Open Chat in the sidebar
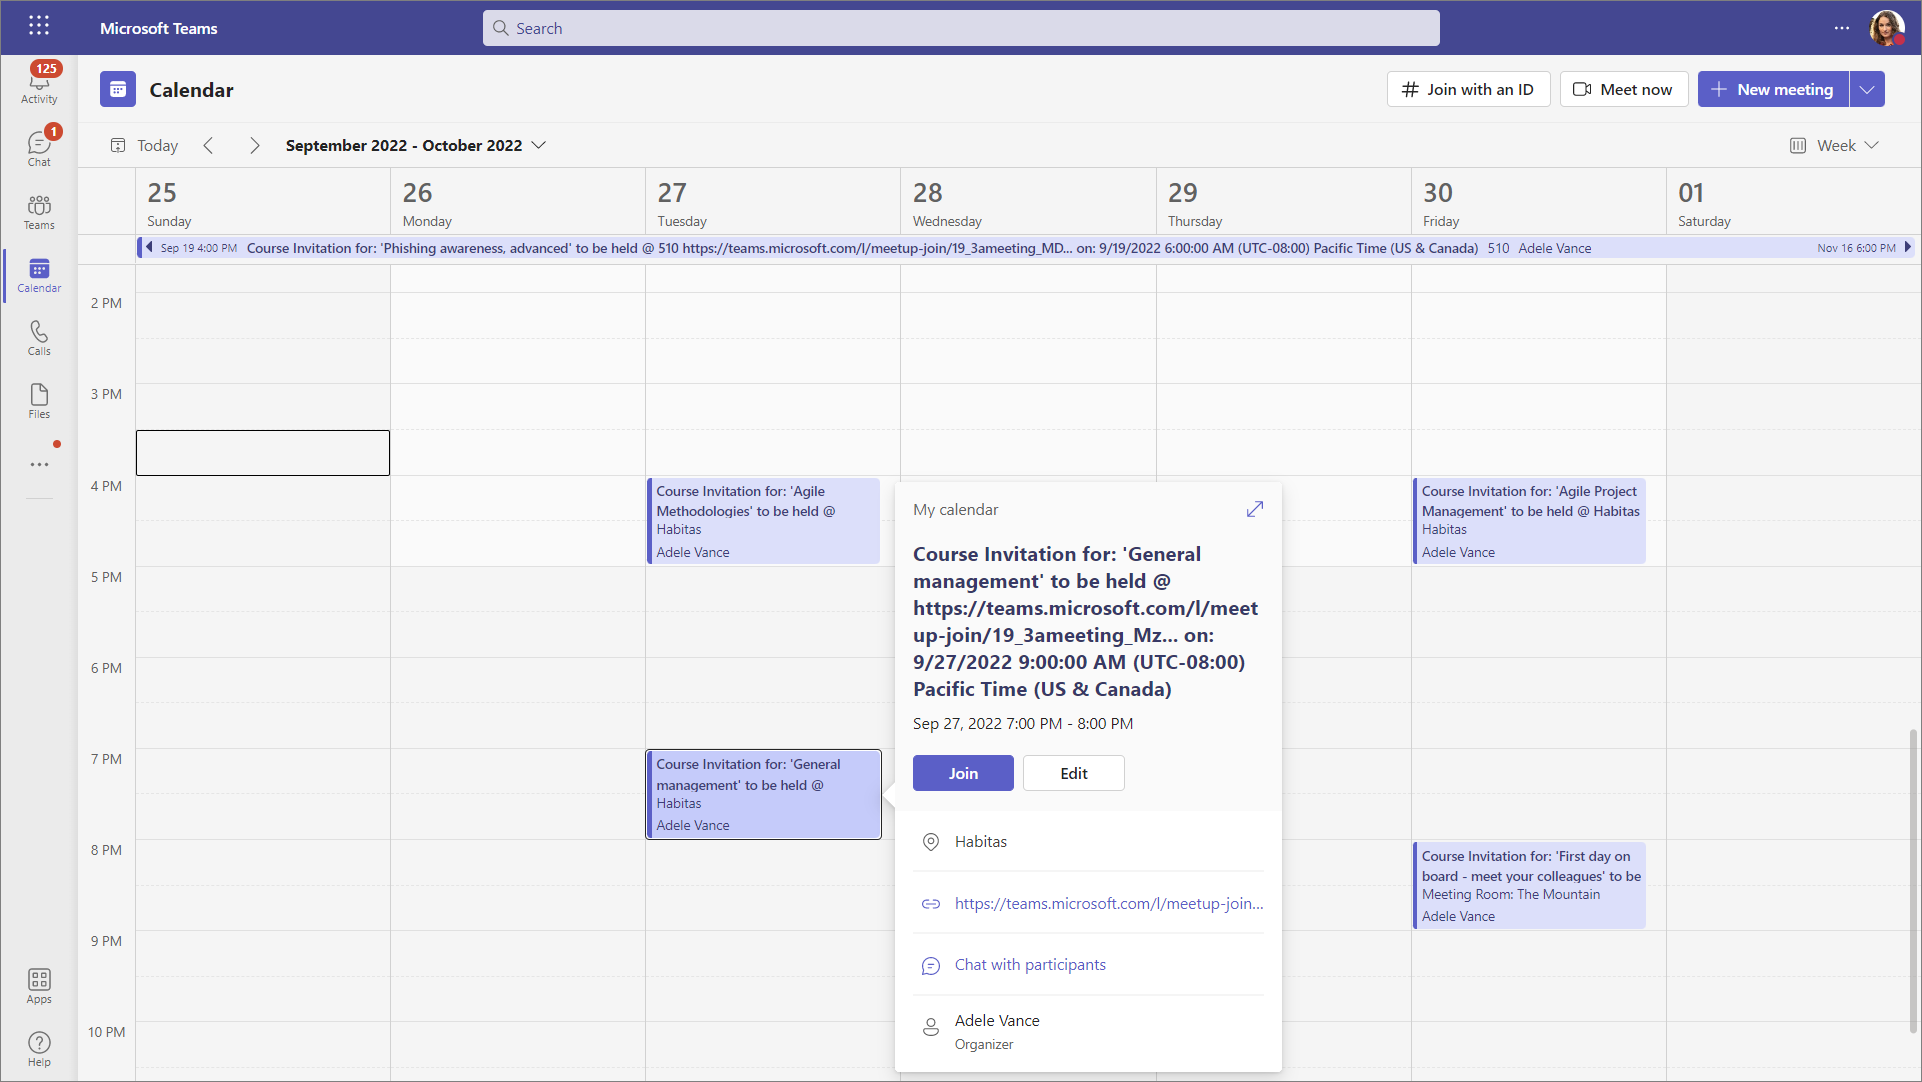Screen dimensions: 1922x1082 click(x=39, y=147)
